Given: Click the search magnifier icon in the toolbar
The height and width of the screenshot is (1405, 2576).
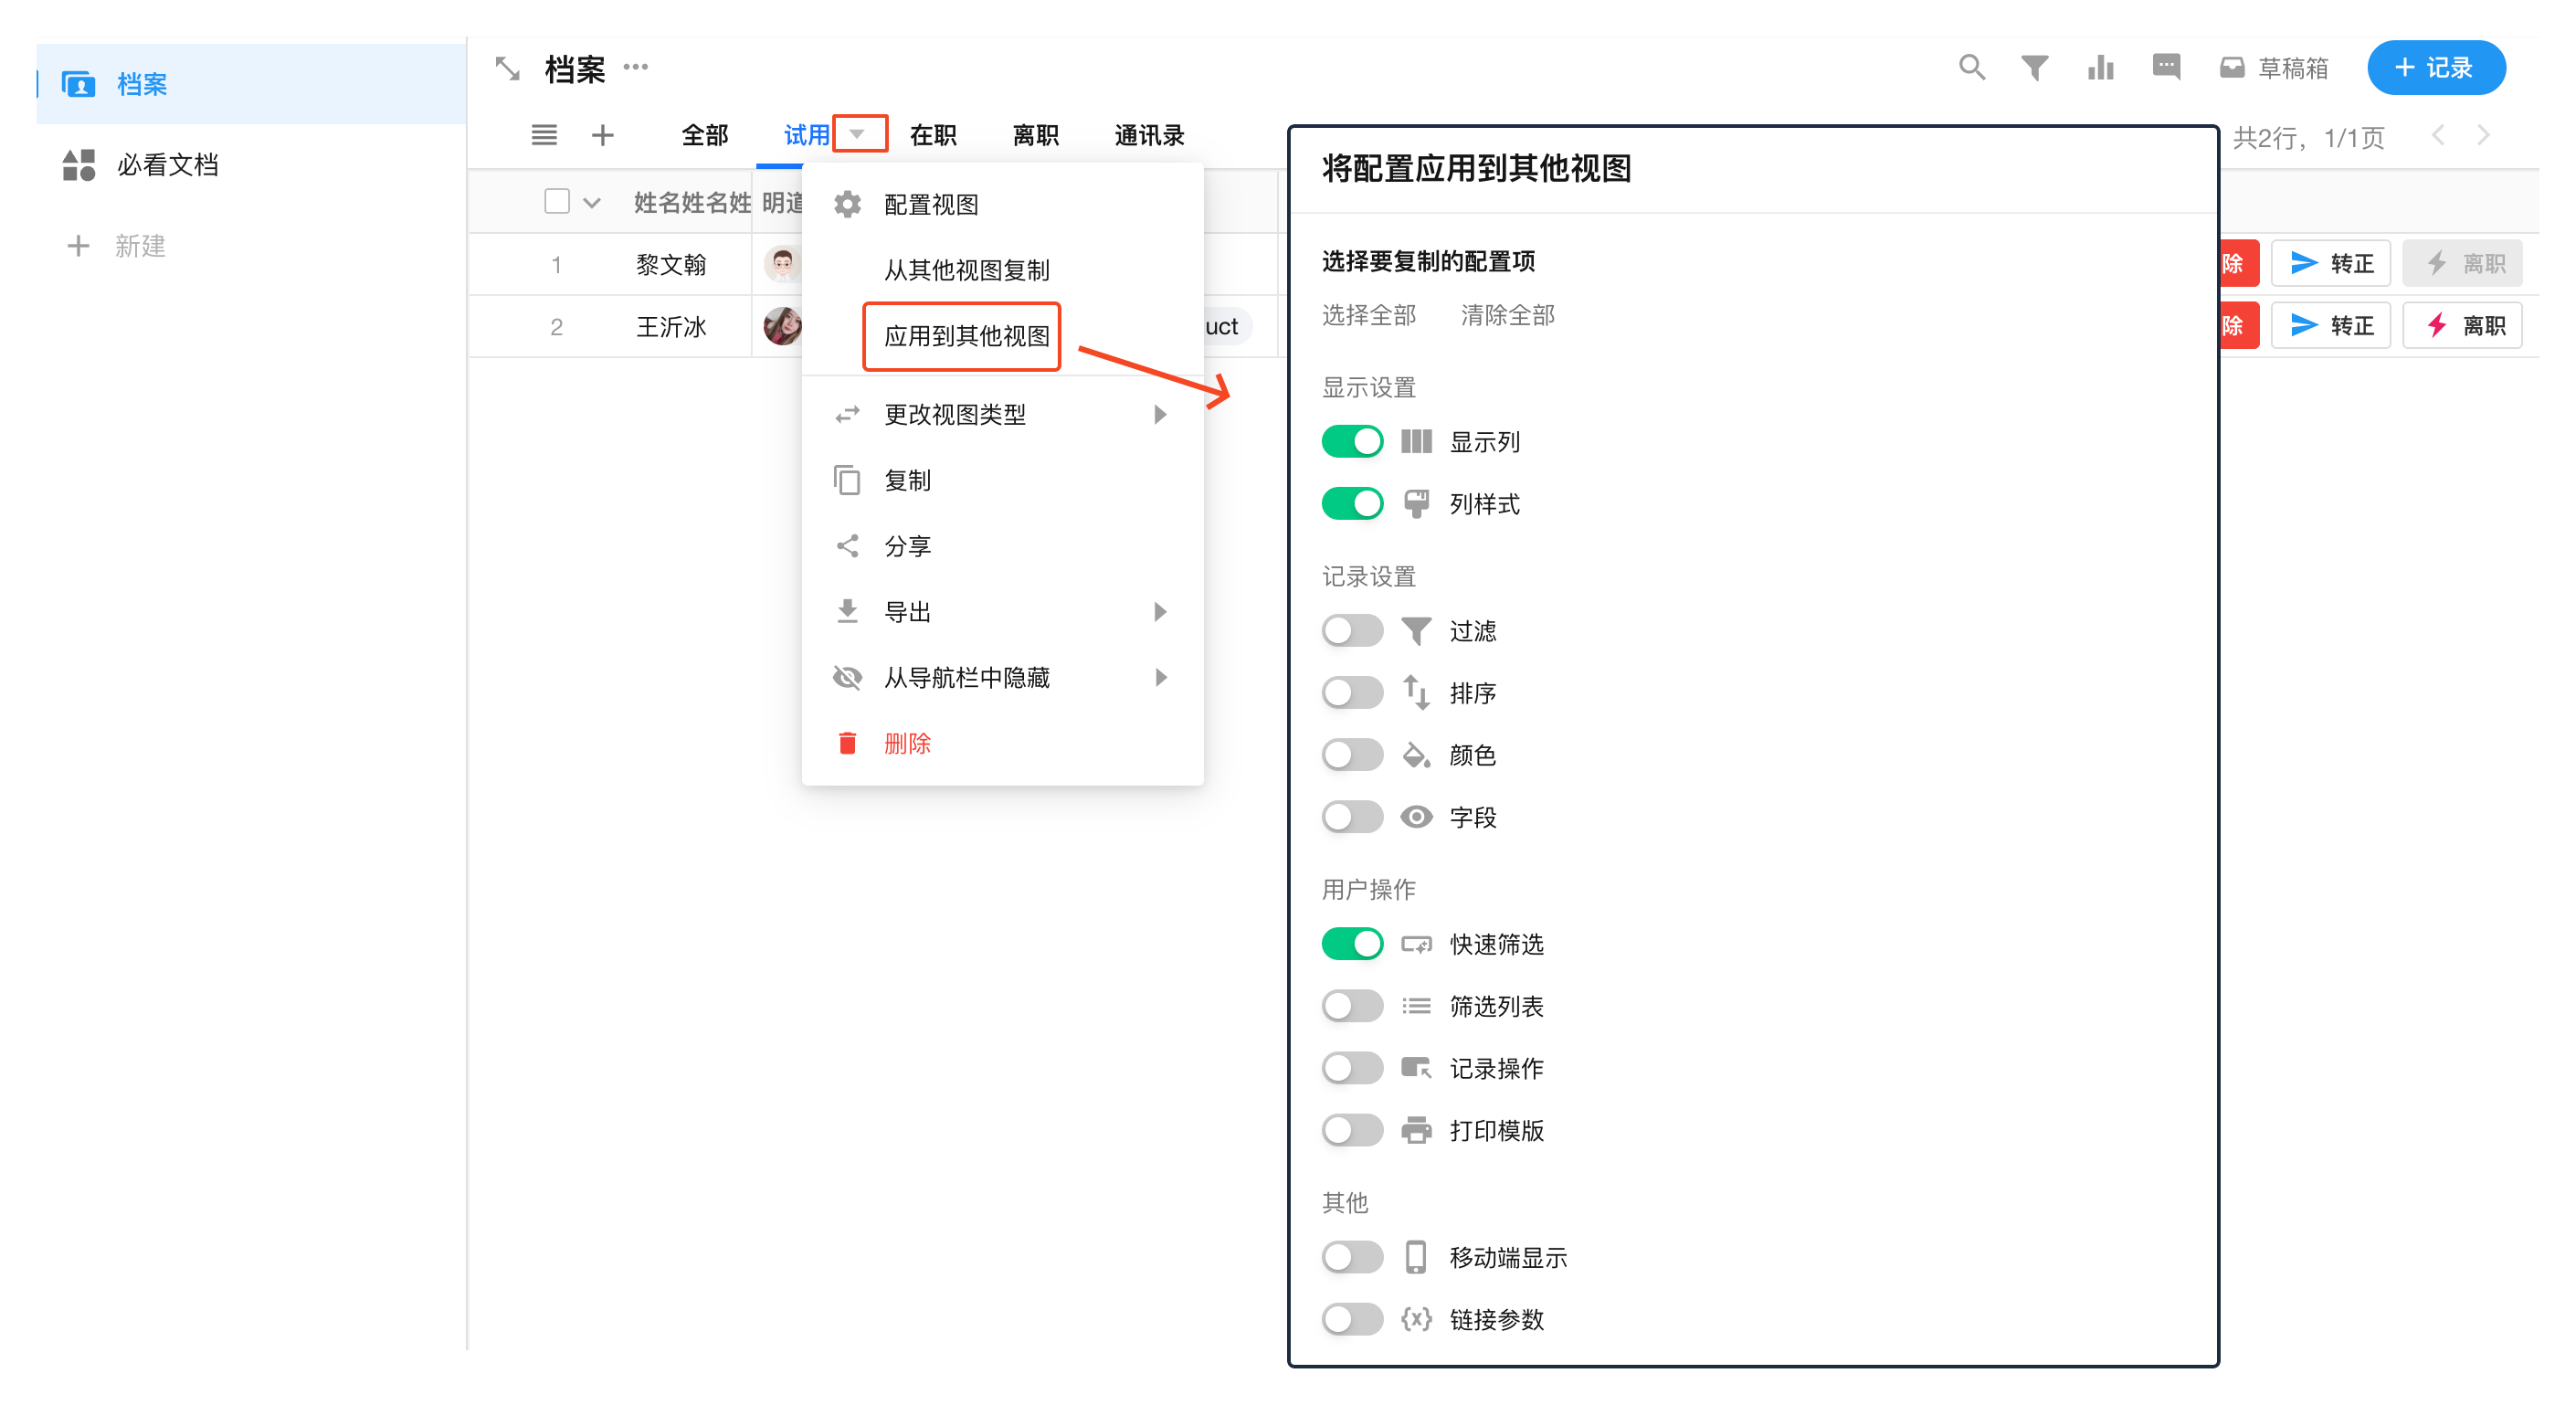Looking at the screenshot, I should (x=1971, y=67).
